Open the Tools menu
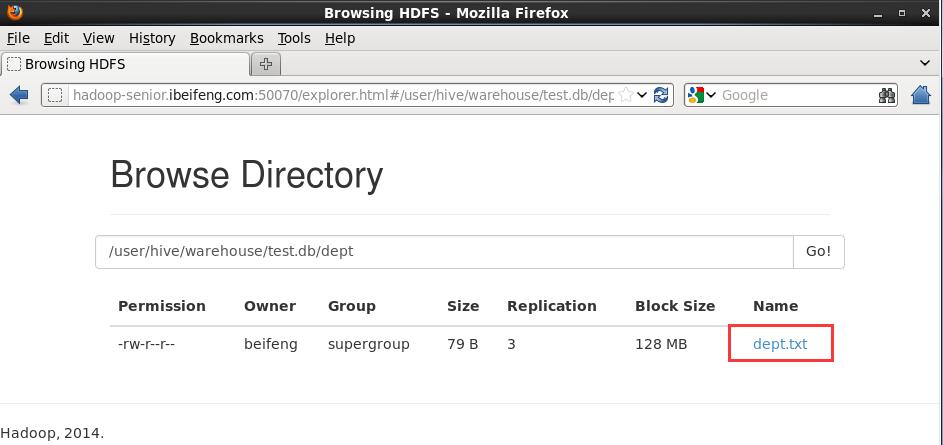The image size is (943, 445). 294,38
